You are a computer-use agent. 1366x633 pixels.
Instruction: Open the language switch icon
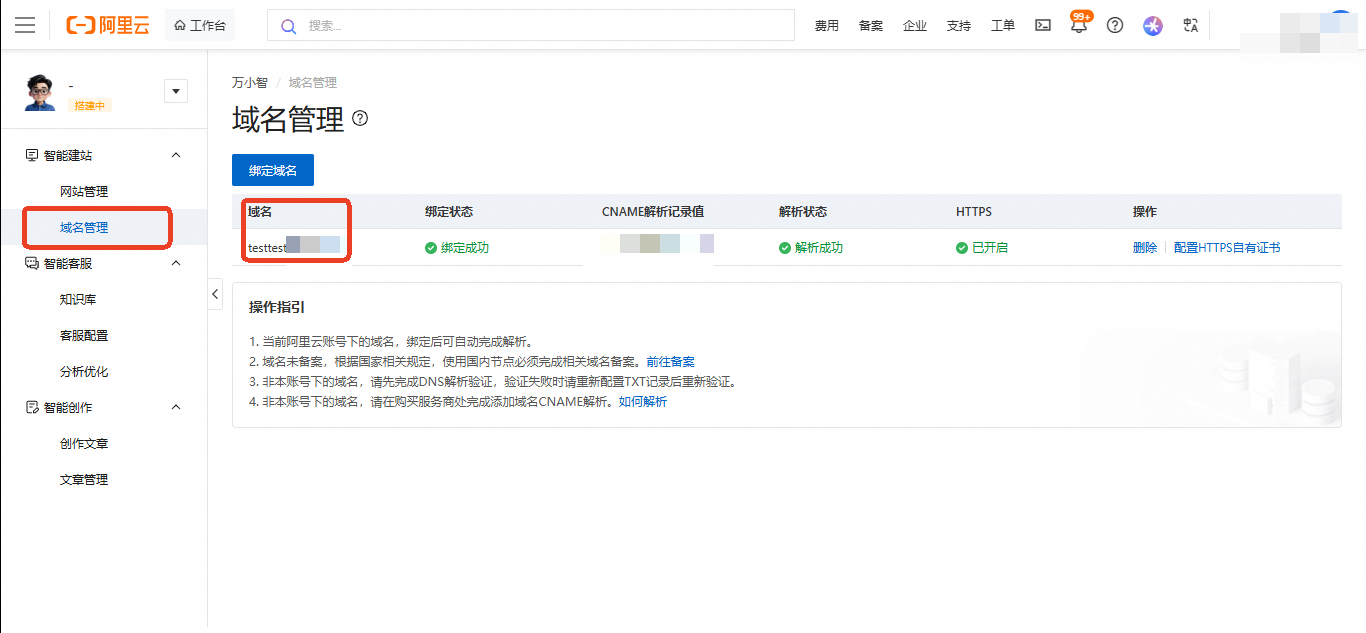coord(1190,26)
